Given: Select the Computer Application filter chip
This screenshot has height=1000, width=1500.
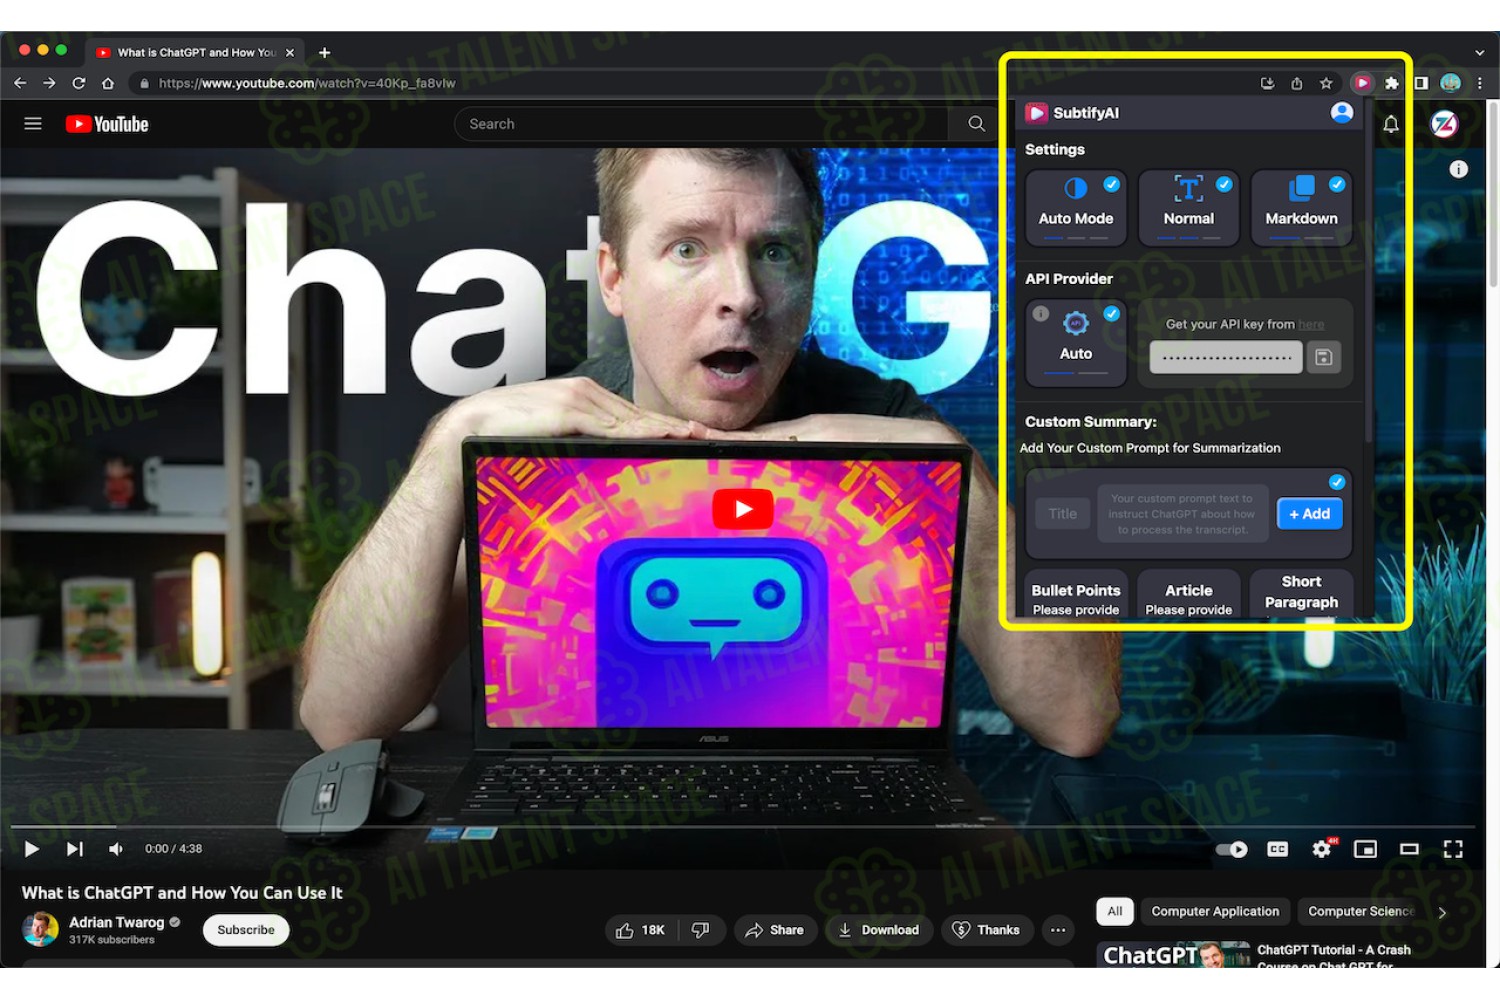Looking at the screenshot, I should coord(1215,911).
